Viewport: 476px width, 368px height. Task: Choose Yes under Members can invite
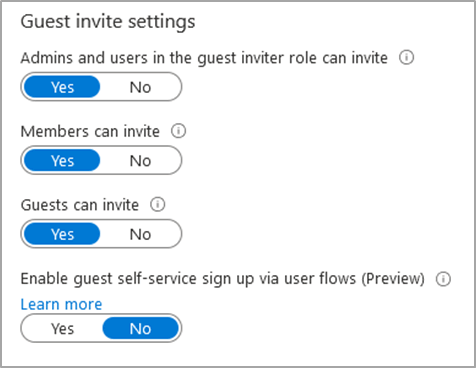(x=62, y=161)
